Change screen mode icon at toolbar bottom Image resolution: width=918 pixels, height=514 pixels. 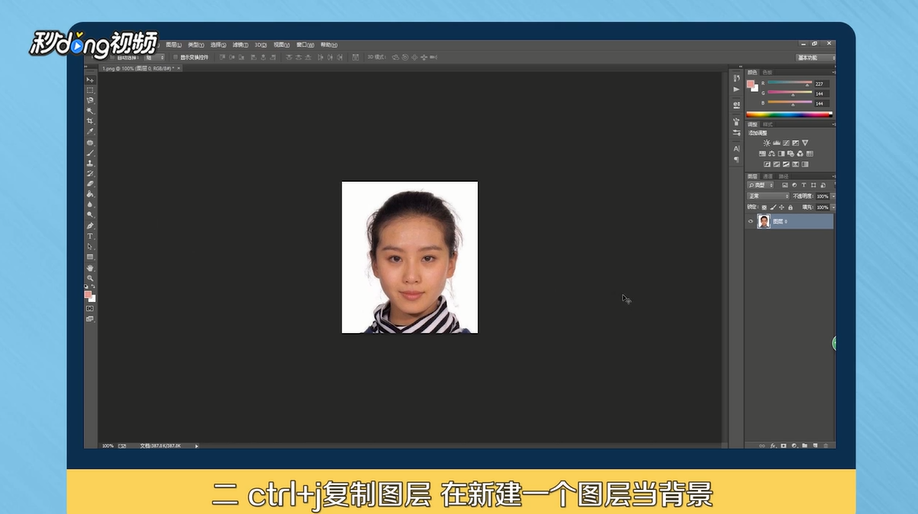coord(90,319)
